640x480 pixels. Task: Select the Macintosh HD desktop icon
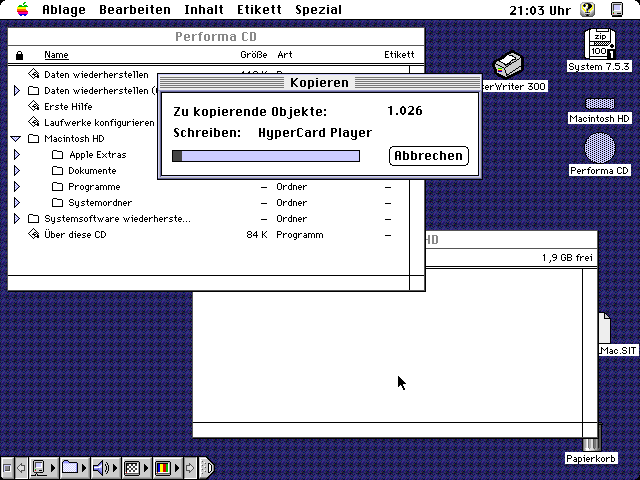tap(600, 104)
